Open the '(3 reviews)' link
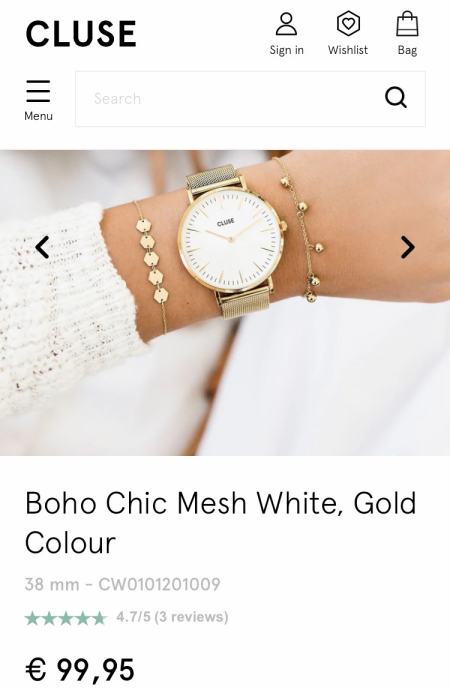Screen dimensions: 450x690 pos(191,617)
